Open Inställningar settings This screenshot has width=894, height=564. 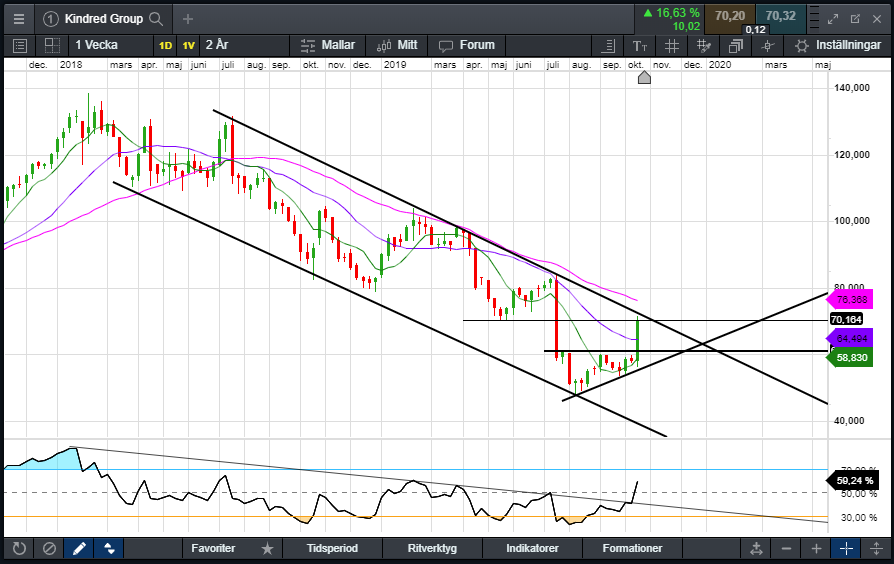(838, 45)
